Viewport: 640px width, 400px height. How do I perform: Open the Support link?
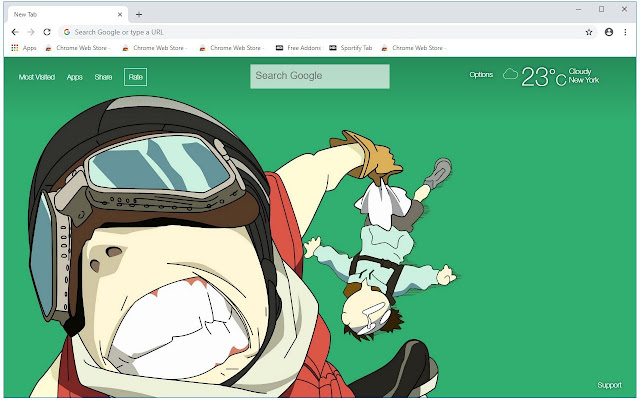tap(609, 385)
